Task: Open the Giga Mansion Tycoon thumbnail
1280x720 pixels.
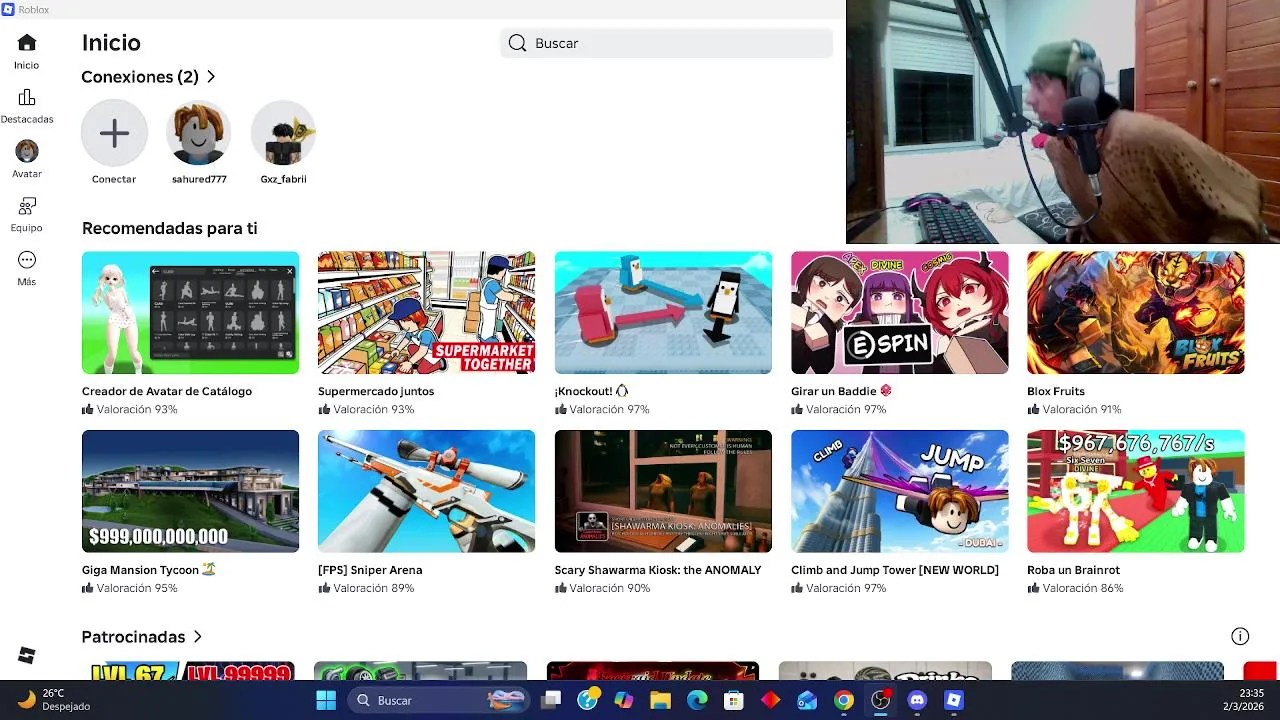Action: pyautogui.click(x=190, y=491)
